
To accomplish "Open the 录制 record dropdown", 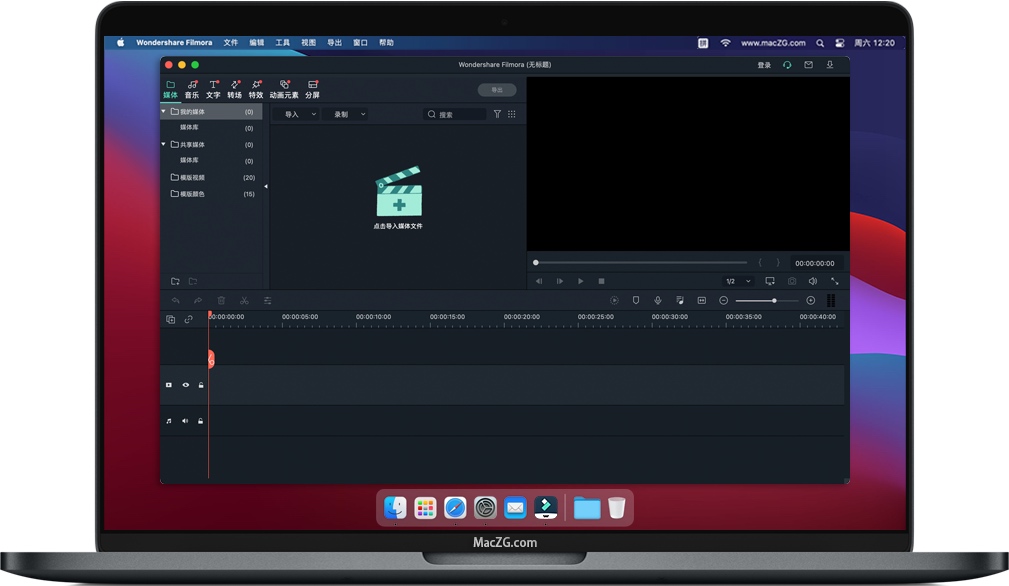I will 347,115.
